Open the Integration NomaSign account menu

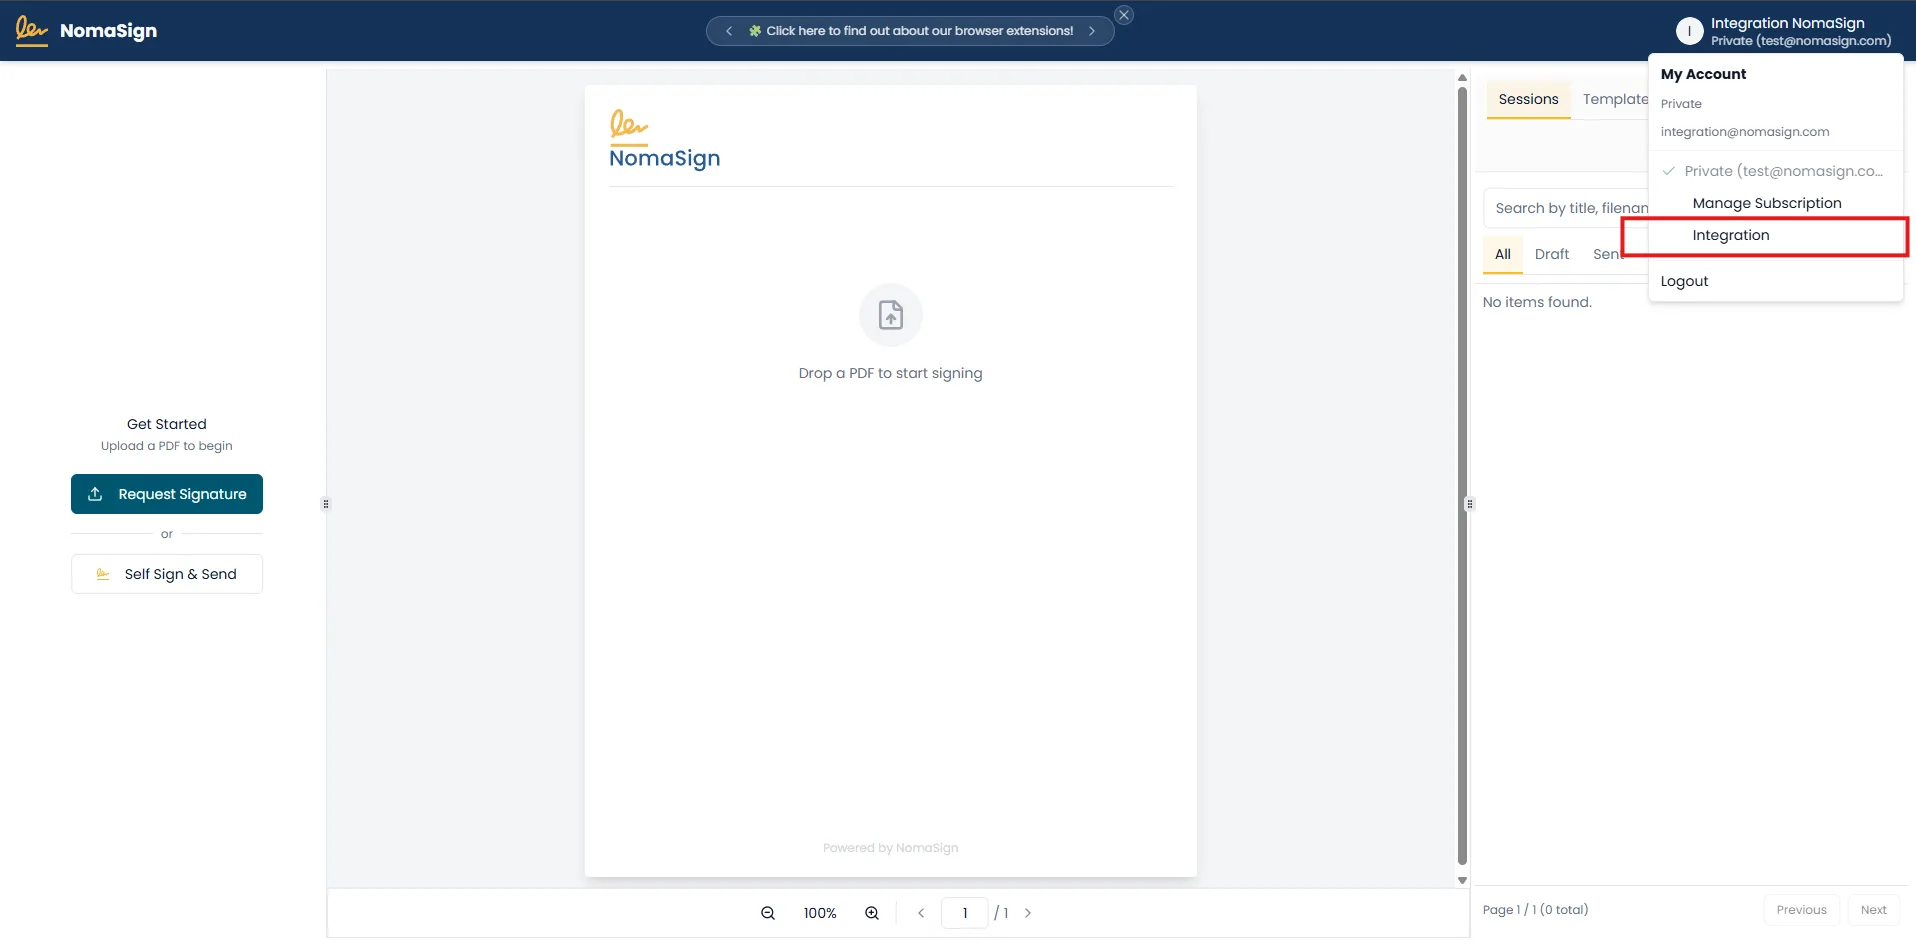[1785, 31]
